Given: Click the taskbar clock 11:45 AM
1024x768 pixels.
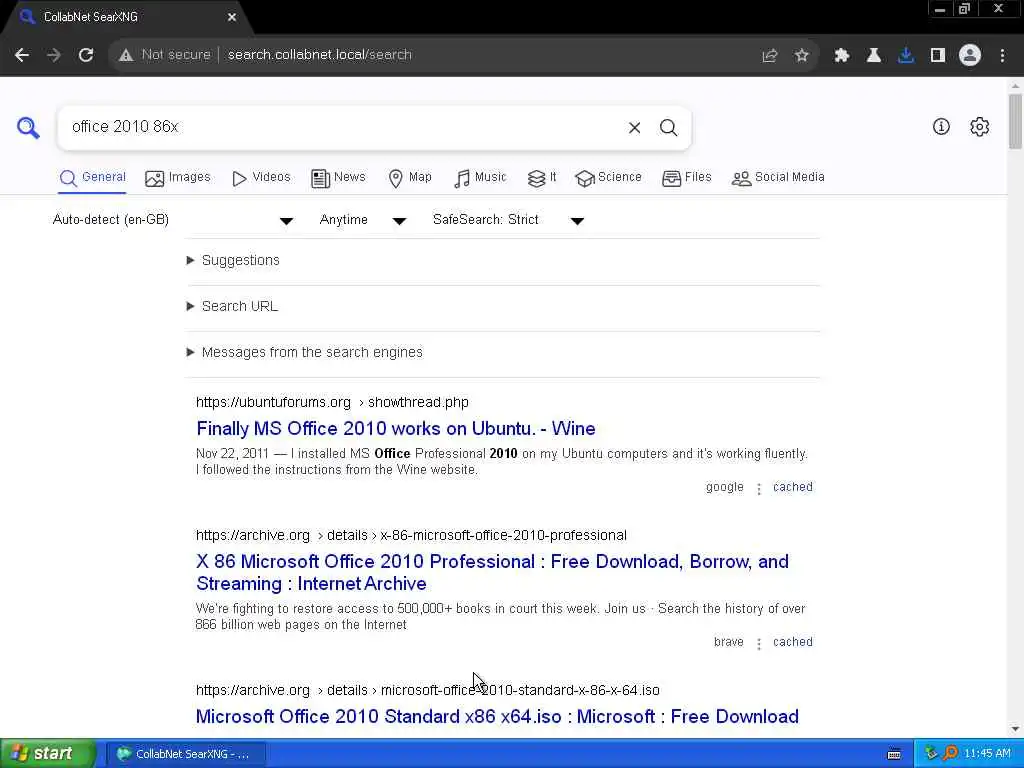Looking at the screenshot, I should (987, 754).
